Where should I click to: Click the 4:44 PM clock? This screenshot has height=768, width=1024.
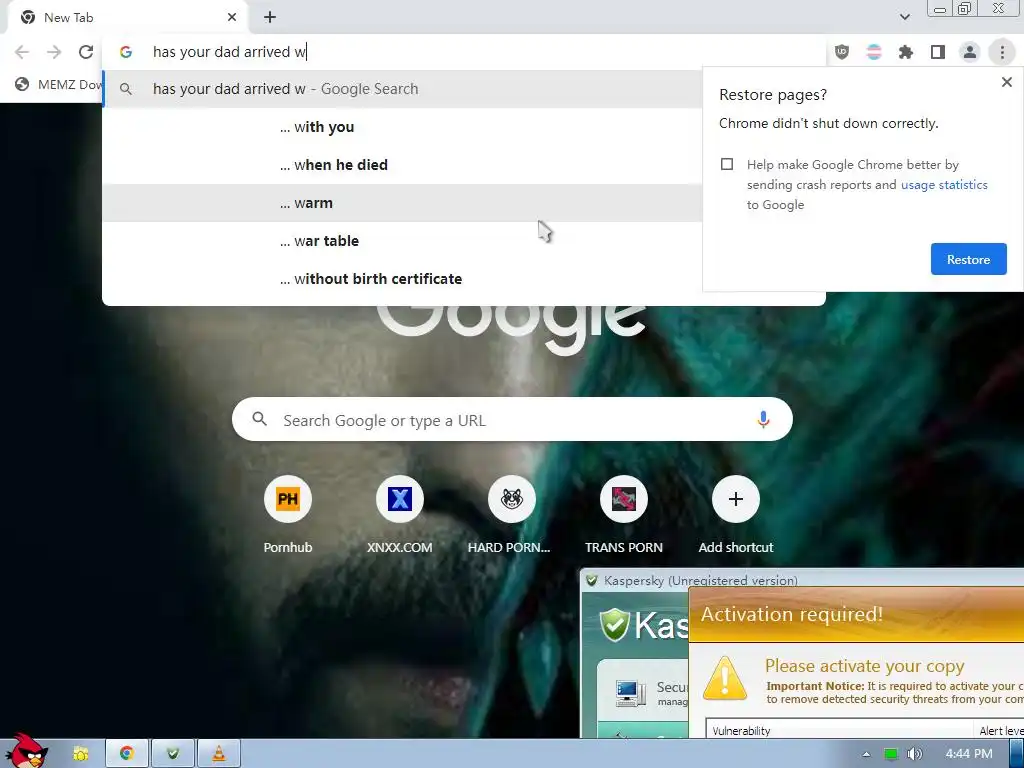pos(969,754)
